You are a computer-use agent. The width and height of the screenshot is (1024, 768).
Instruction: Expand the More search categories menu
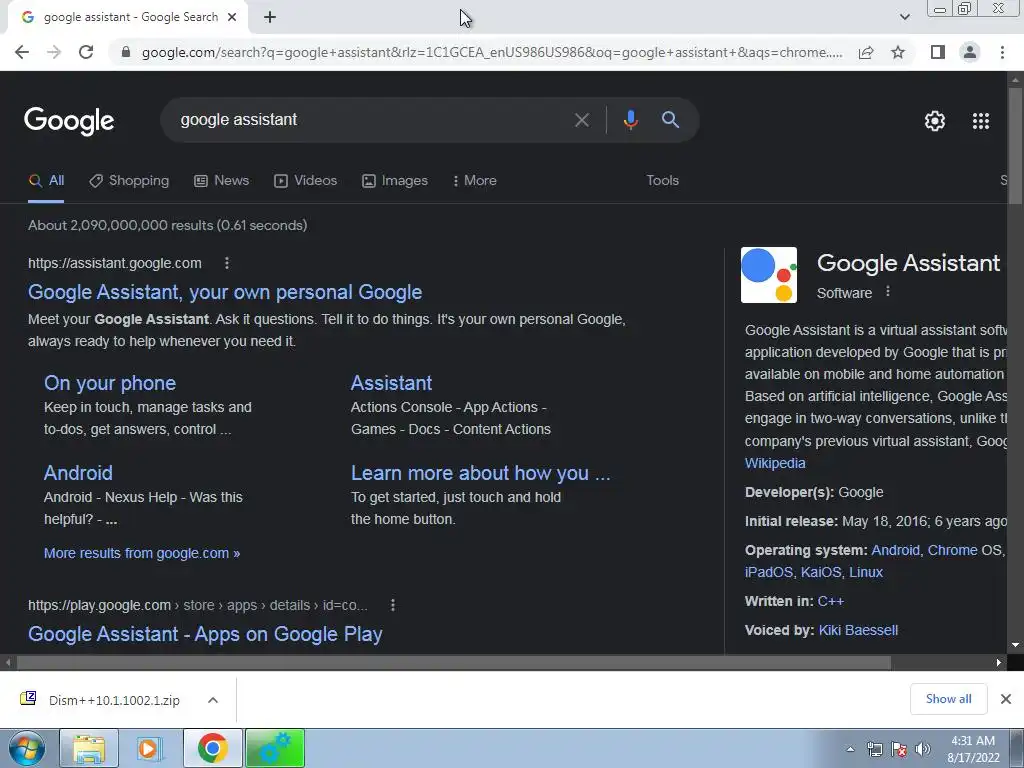coord(475,180)
